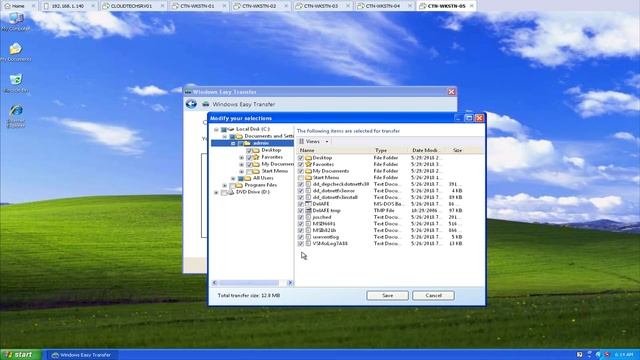Click the Save button

(x=387, y=296)
